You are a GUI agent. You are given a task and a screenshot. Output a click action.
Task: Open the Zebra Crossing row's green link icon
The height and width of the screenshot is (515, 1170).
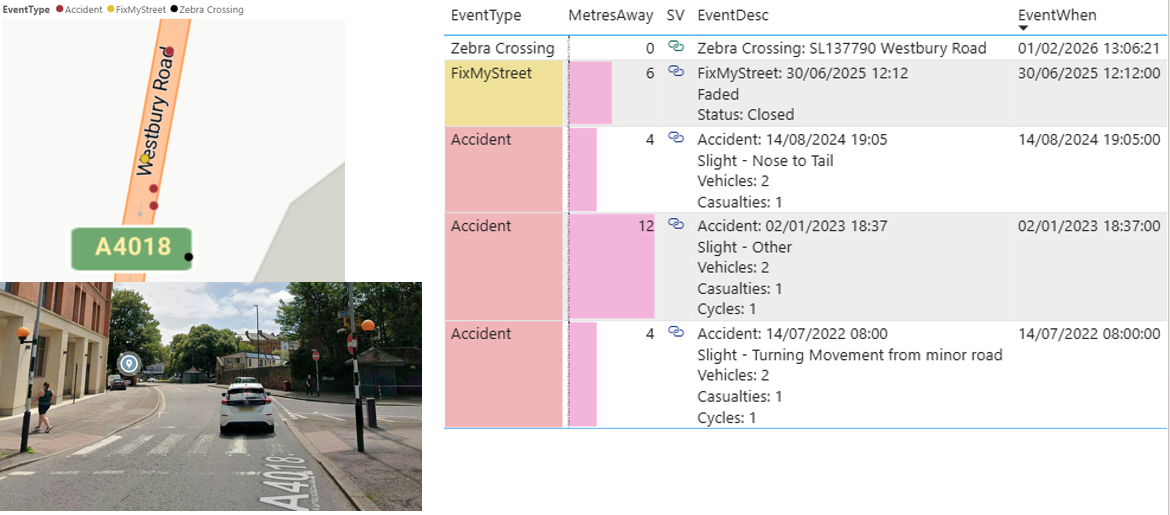click(x=675, y=47)
